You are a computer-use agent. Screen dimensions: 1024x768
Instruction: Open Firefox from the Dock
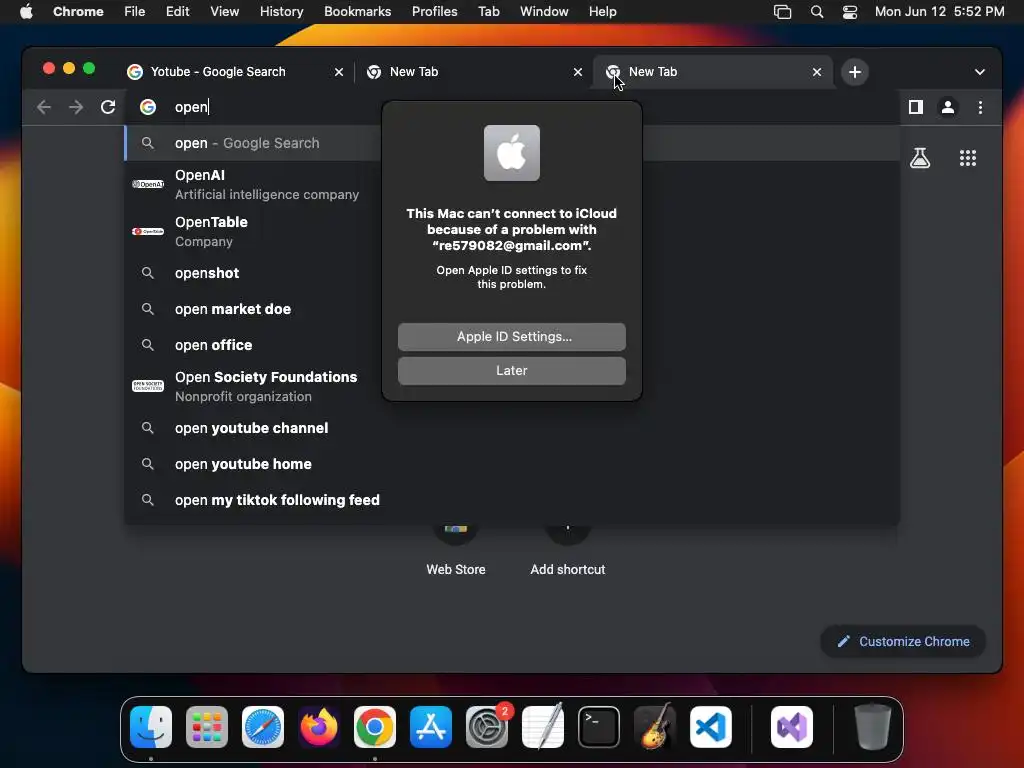pyautogui.click(x=319, y=727)
